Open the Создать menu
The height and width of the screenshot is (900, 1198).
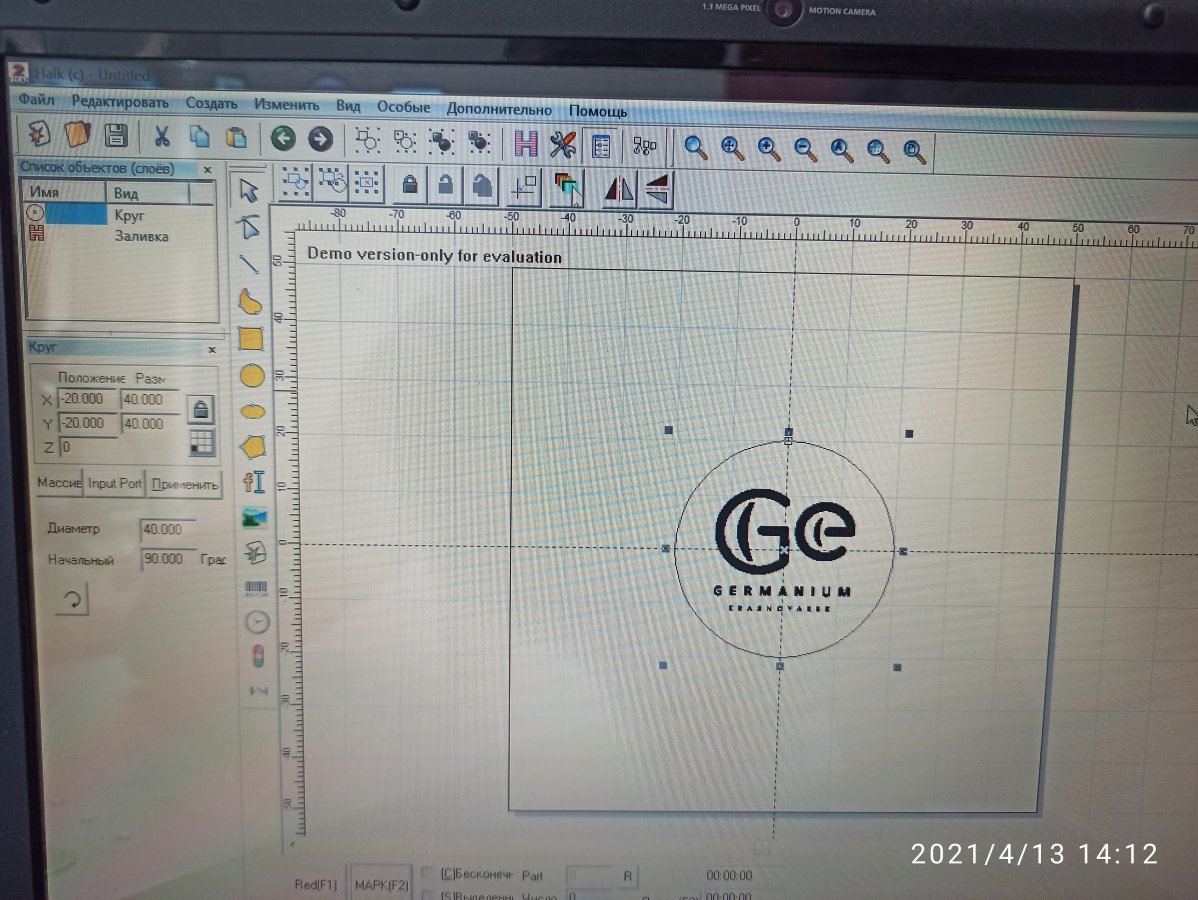click(x=211, y=103)
